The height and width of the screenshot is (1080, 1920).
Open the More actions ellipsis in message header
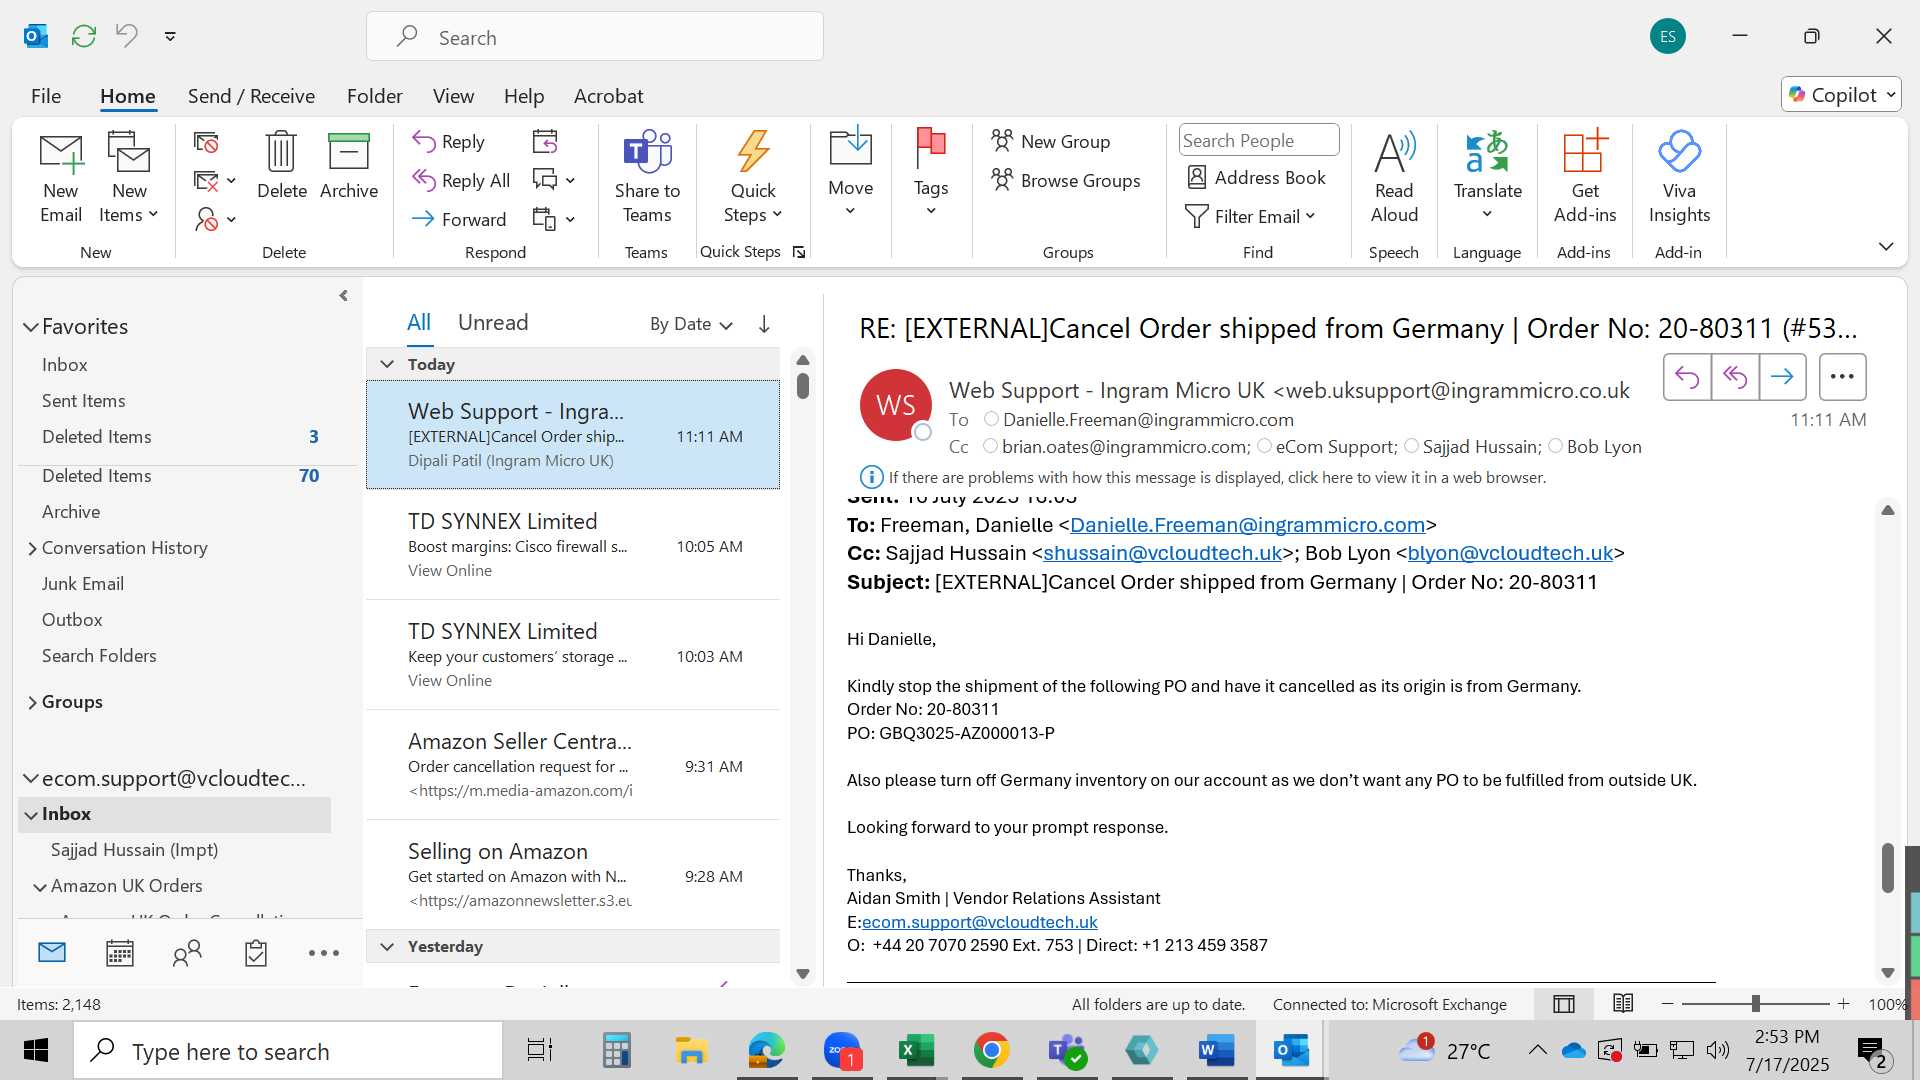(x=1842, y=377)
